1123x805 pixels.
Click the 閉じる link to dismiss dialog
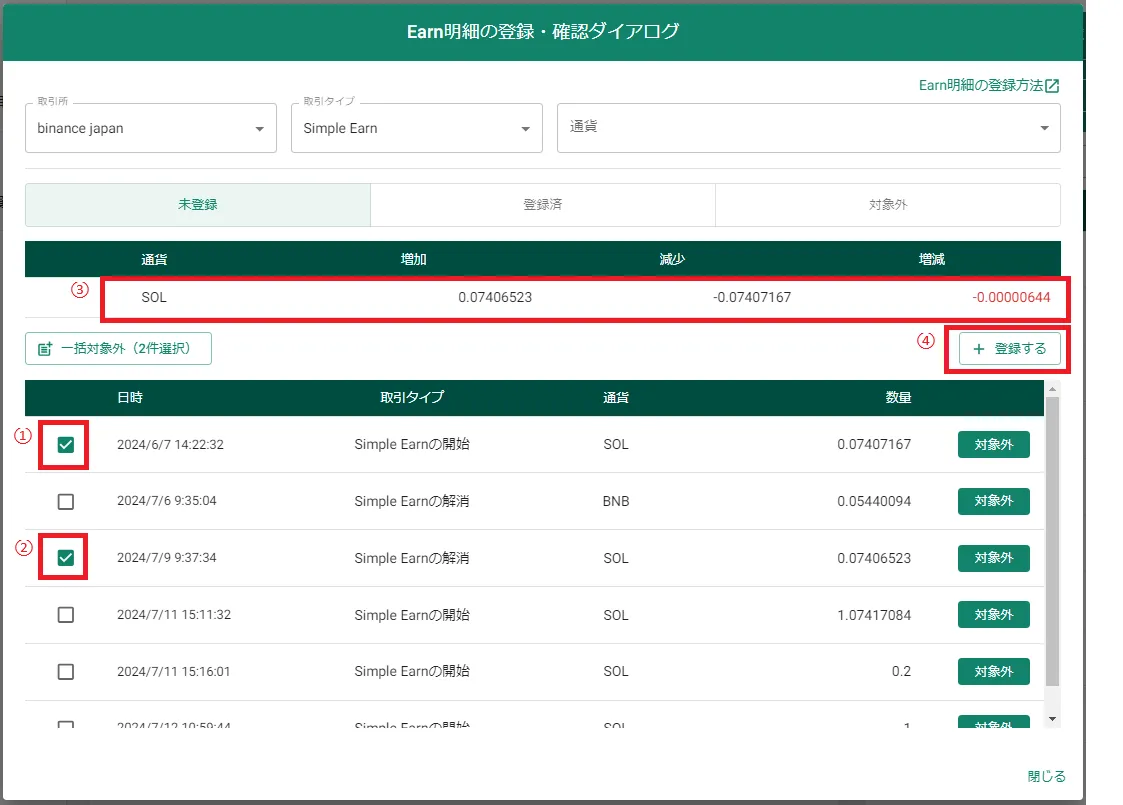(1046, 775)
